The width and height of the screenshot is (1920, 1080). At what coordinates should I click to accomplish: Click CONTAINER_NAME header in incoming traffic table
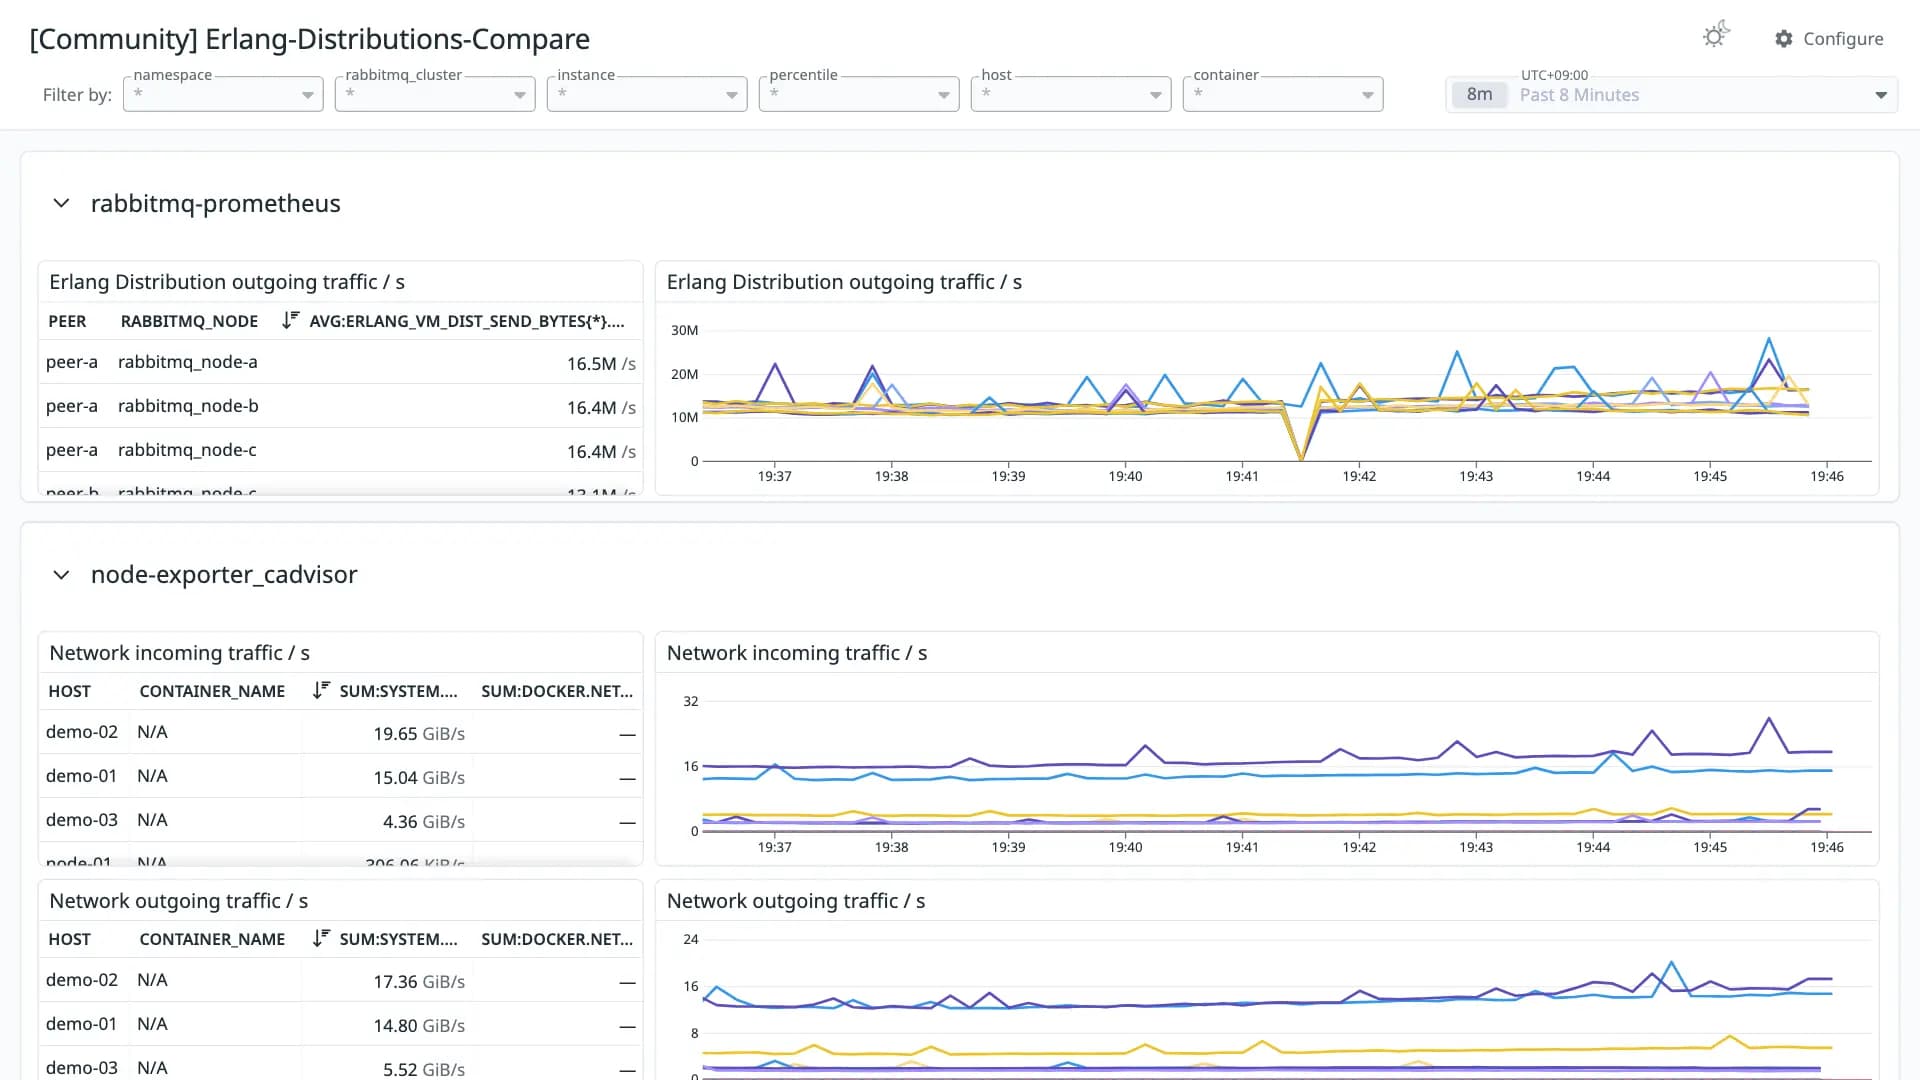212,691
